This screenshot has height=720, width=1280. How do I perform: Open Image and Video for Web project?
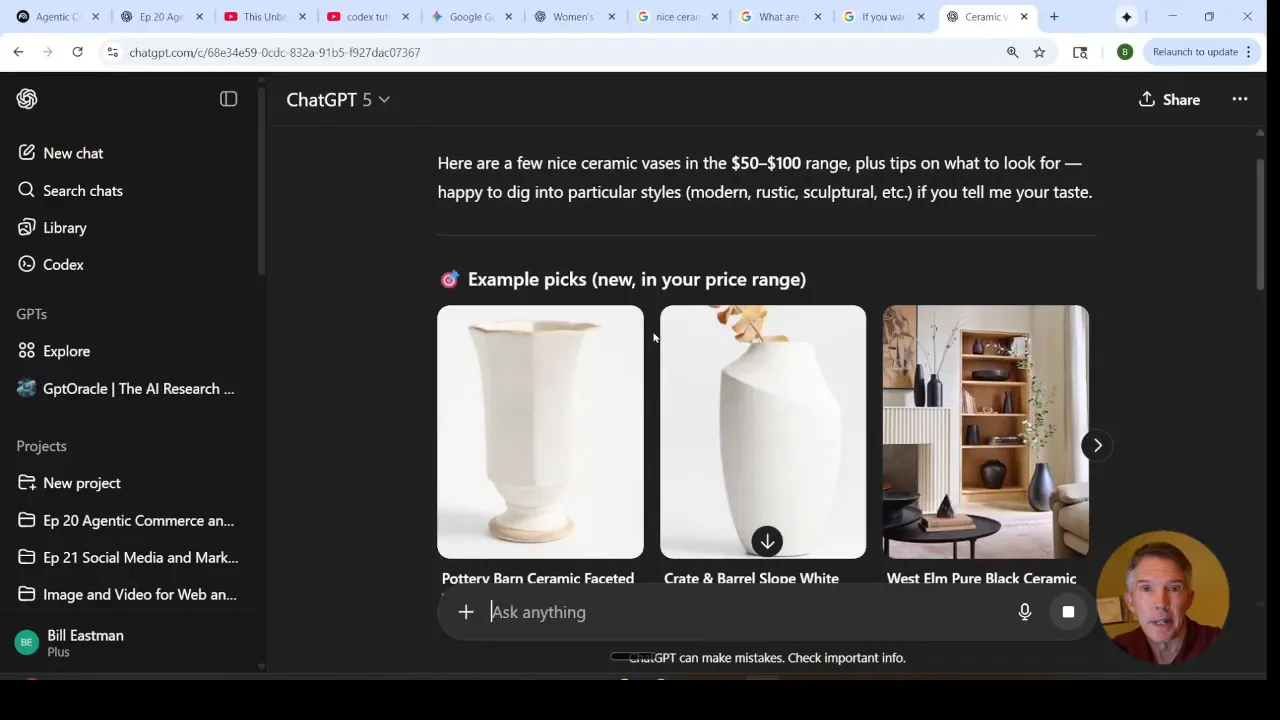139,594
